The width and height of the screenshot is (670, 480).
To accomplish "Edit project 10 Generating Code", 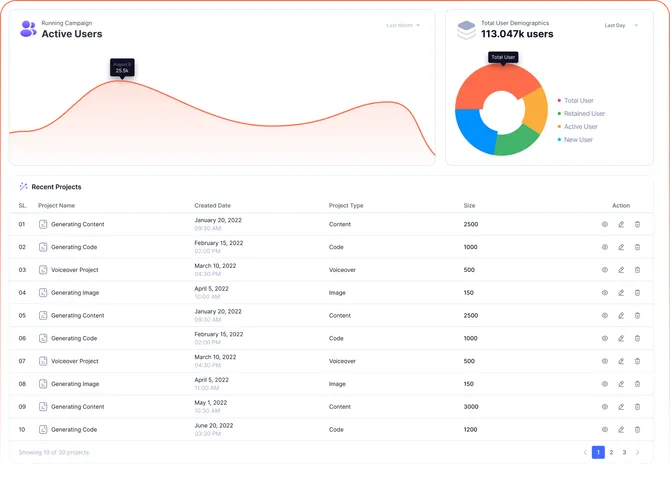I will 621,429.
